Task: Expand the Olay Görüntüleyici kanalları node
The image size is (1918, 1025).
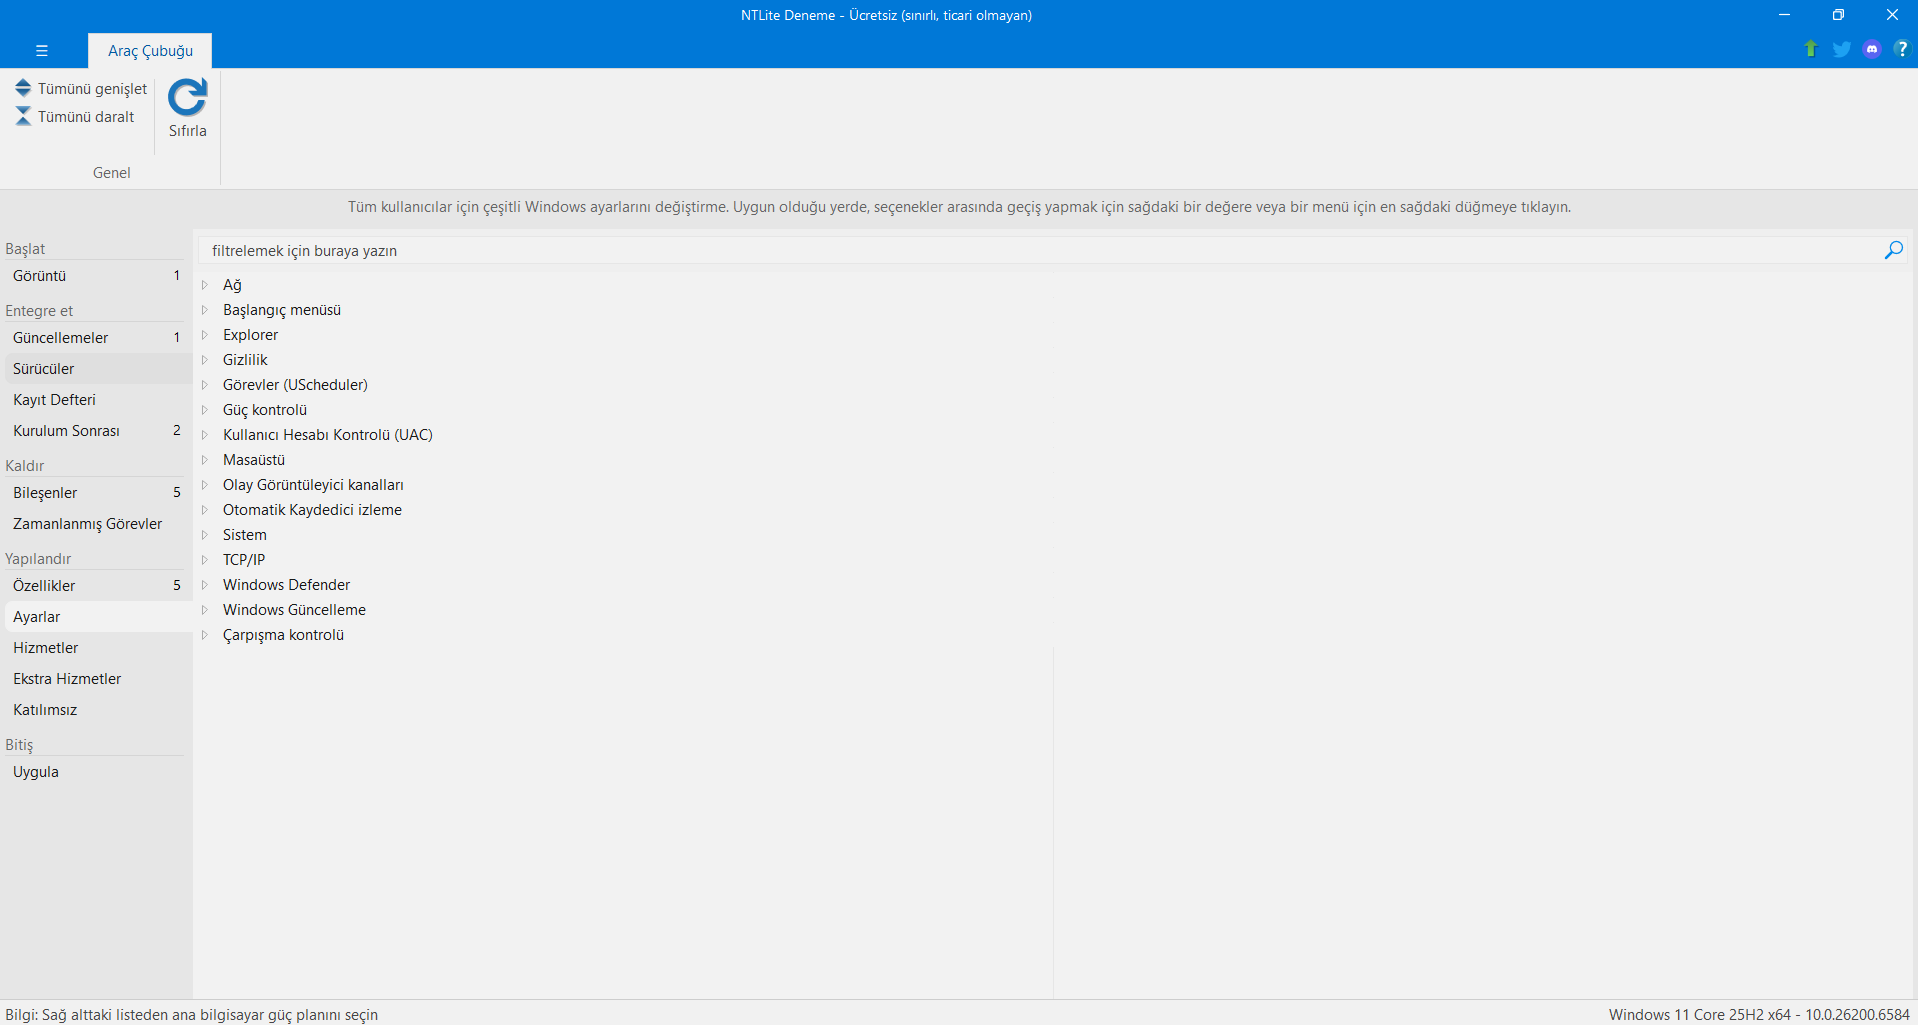Action: click(x=205, y=485)
